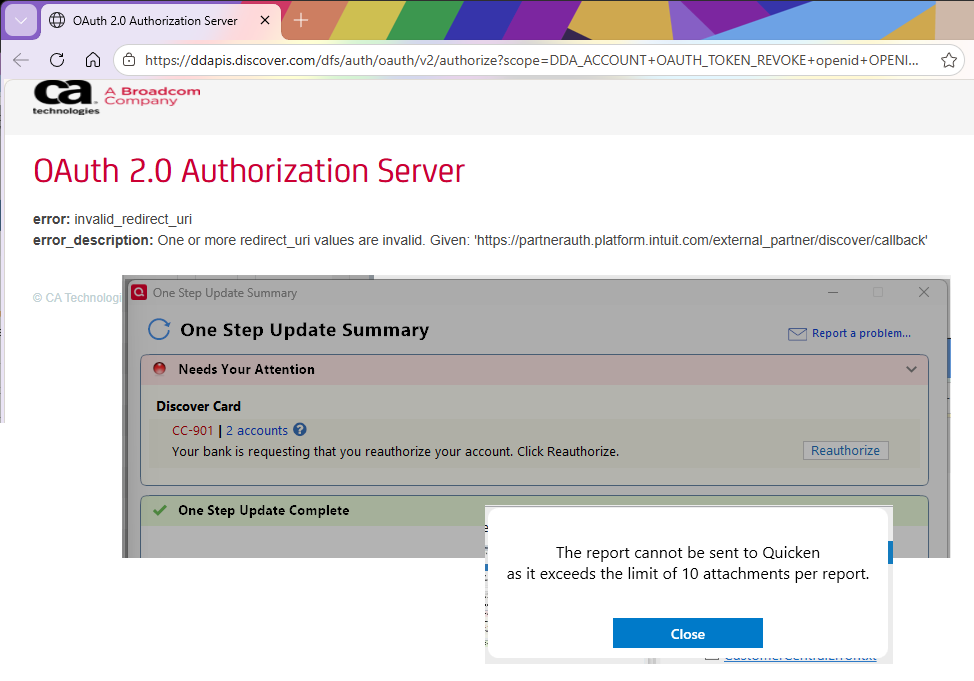The image size is (974, 681).
Task: Go to the browser home page
Action: pos(93,60)
